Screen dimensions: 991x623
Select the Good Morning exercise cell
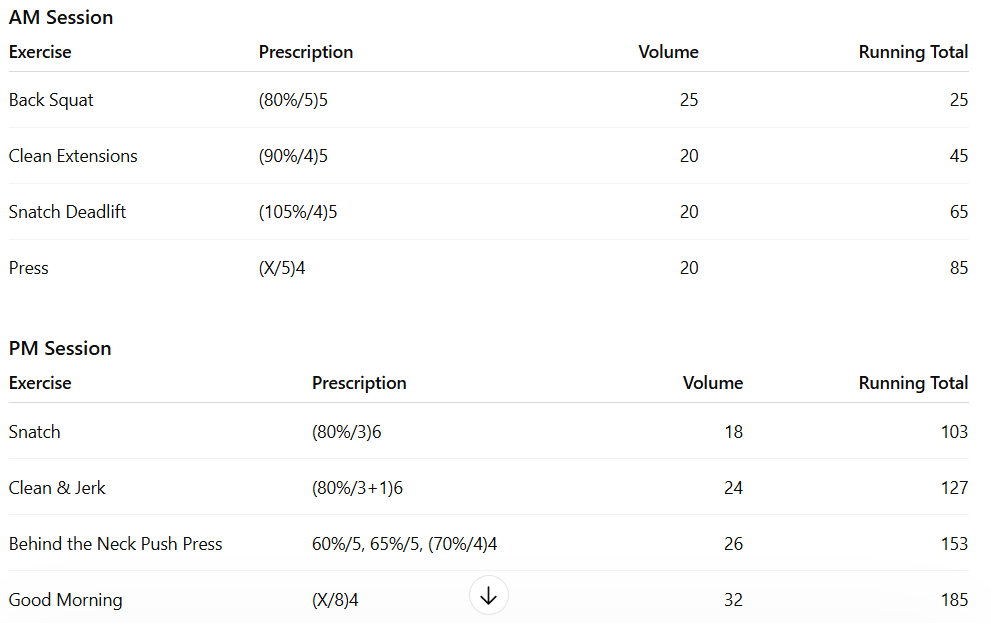tap(66, 600)
